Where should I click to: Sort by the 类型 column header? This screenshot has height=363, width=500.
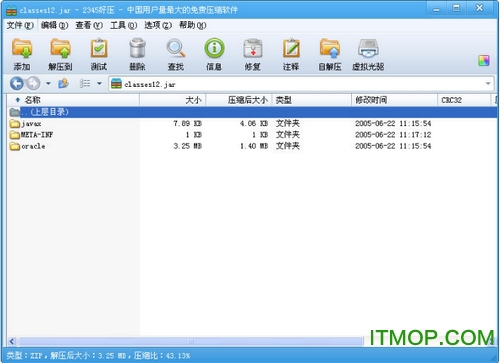pyautogui.click(x=312, y=100)
